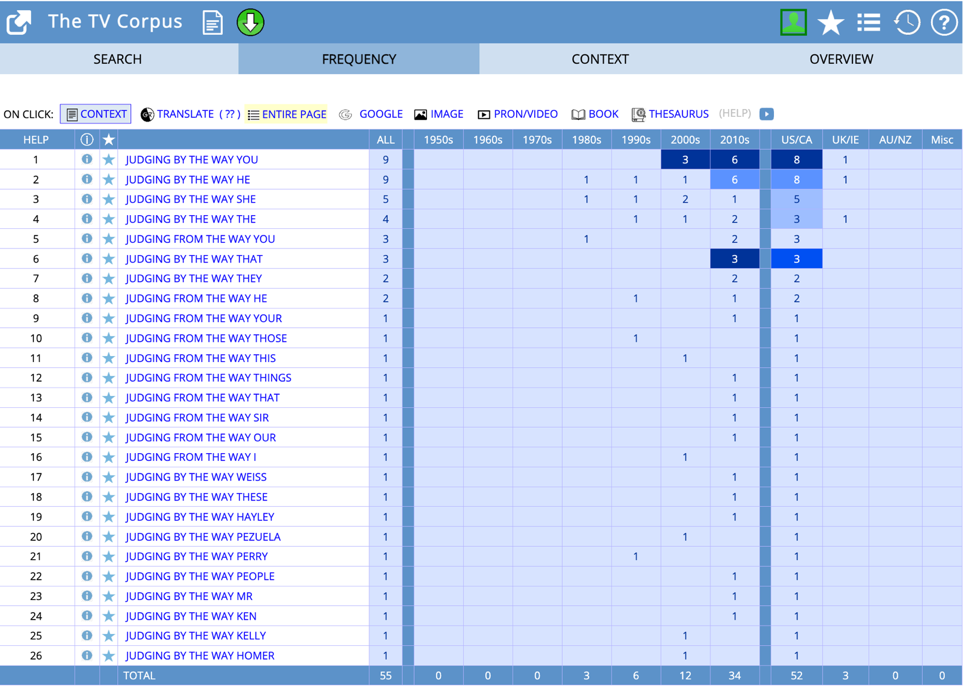The width and height of the screenshot is (964, 686).
Task: Click info icon for JUDGING BY THE WAY HOMER
Action: point(87,655)
